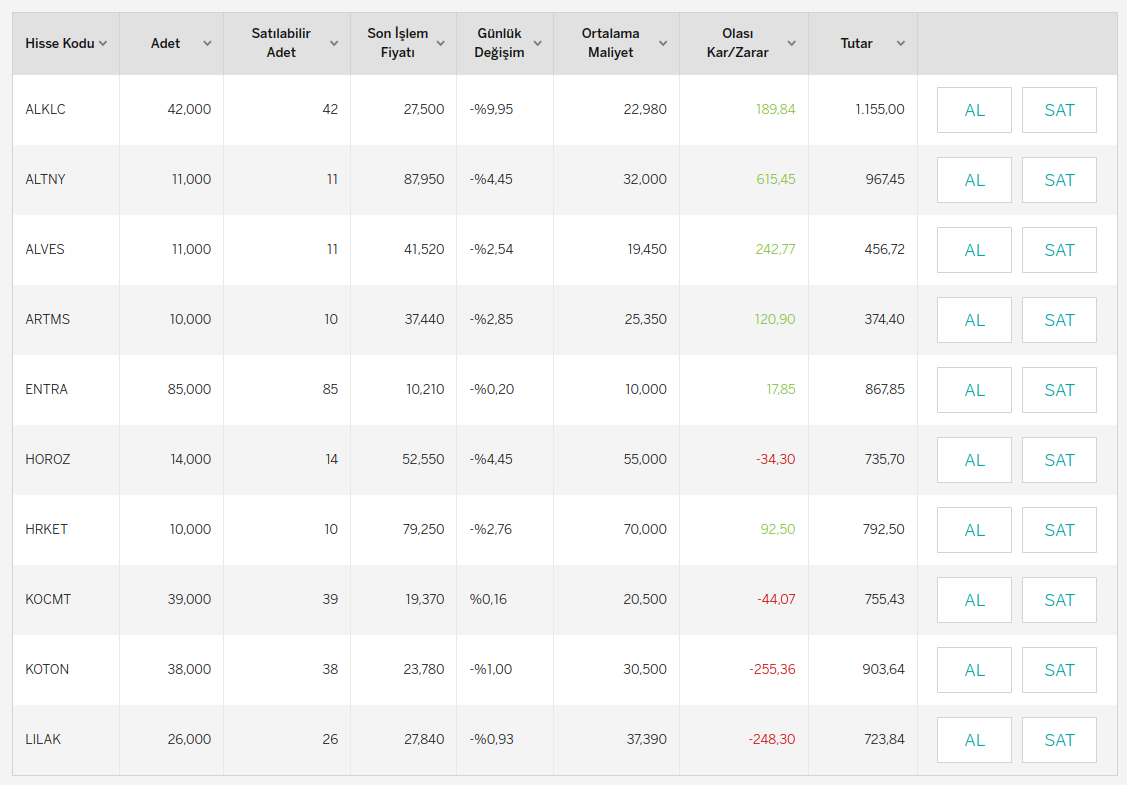
Task: Select the KOTON stock code
Action: (x=47, y=669)
